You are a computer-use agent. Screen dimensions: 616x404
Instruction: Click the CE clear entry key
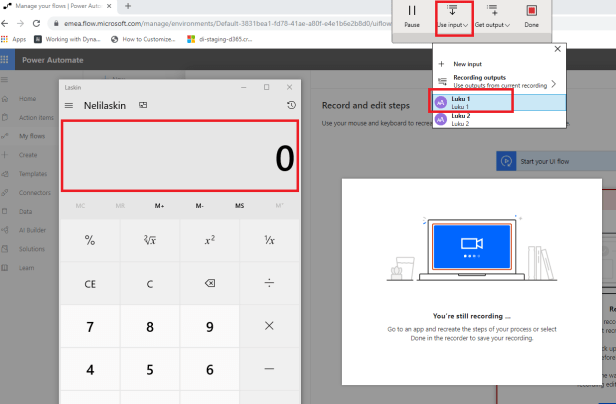point(90,283)
